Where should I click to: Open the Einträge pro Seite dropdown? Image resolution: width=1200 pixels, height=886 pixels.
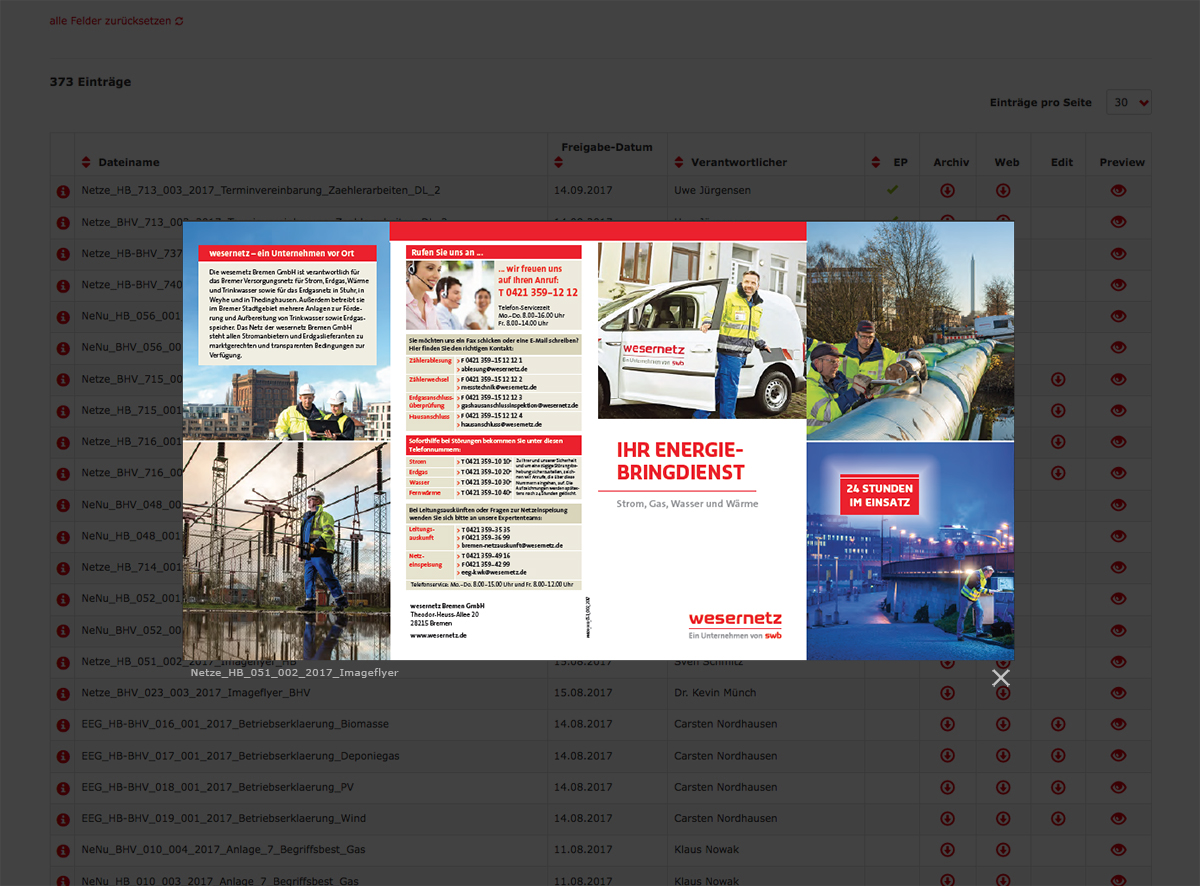click(x=1129, y=102)
